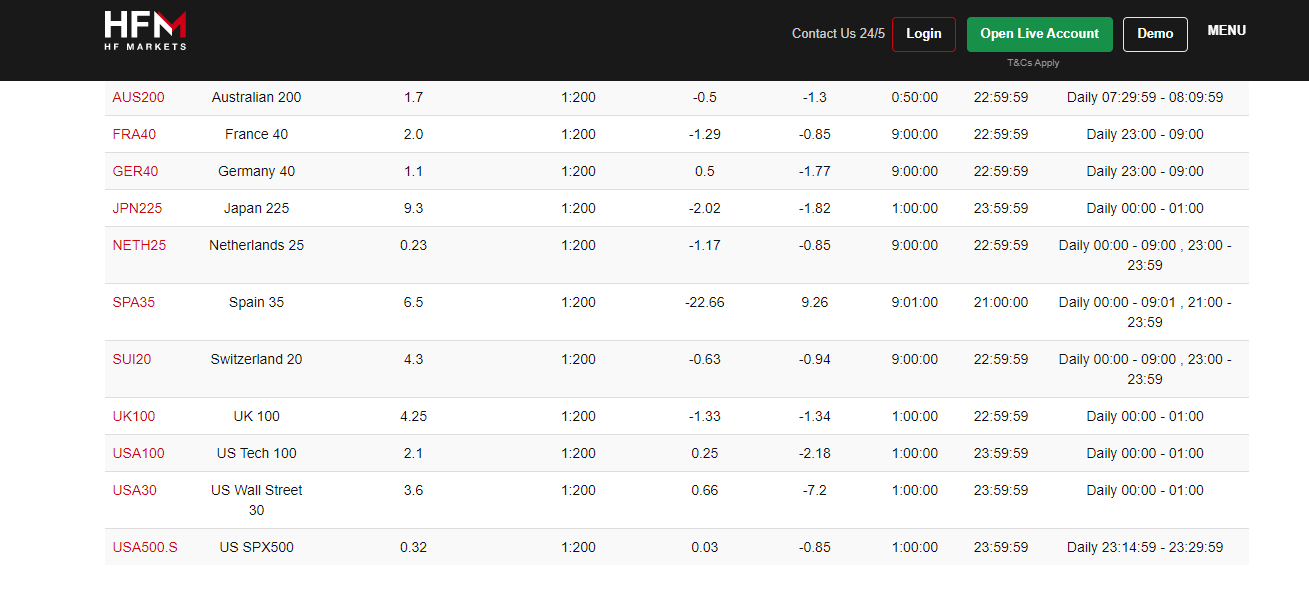Click the Demo account button
Viewport: 1309px width, 605px height.
click(x=1155, y=34)
